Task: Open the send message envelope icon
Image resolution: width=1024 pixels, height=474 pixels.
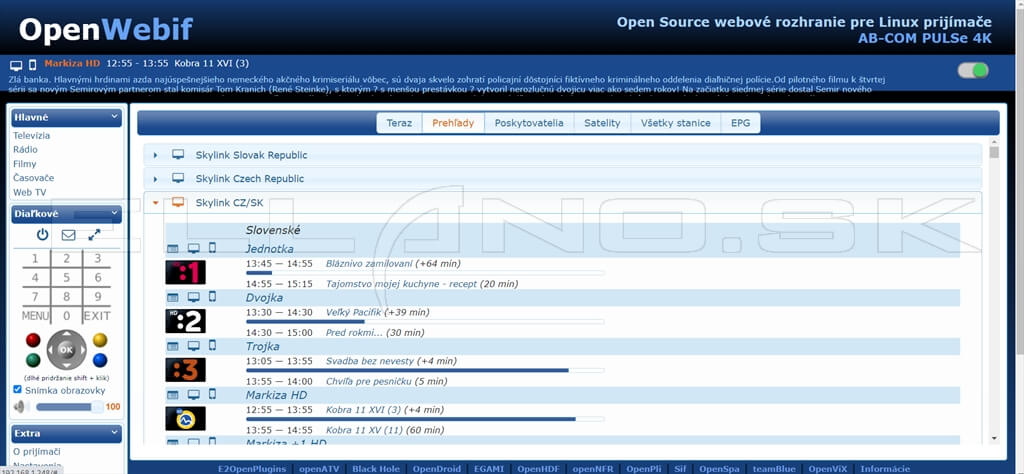Action: coord(69,235)
